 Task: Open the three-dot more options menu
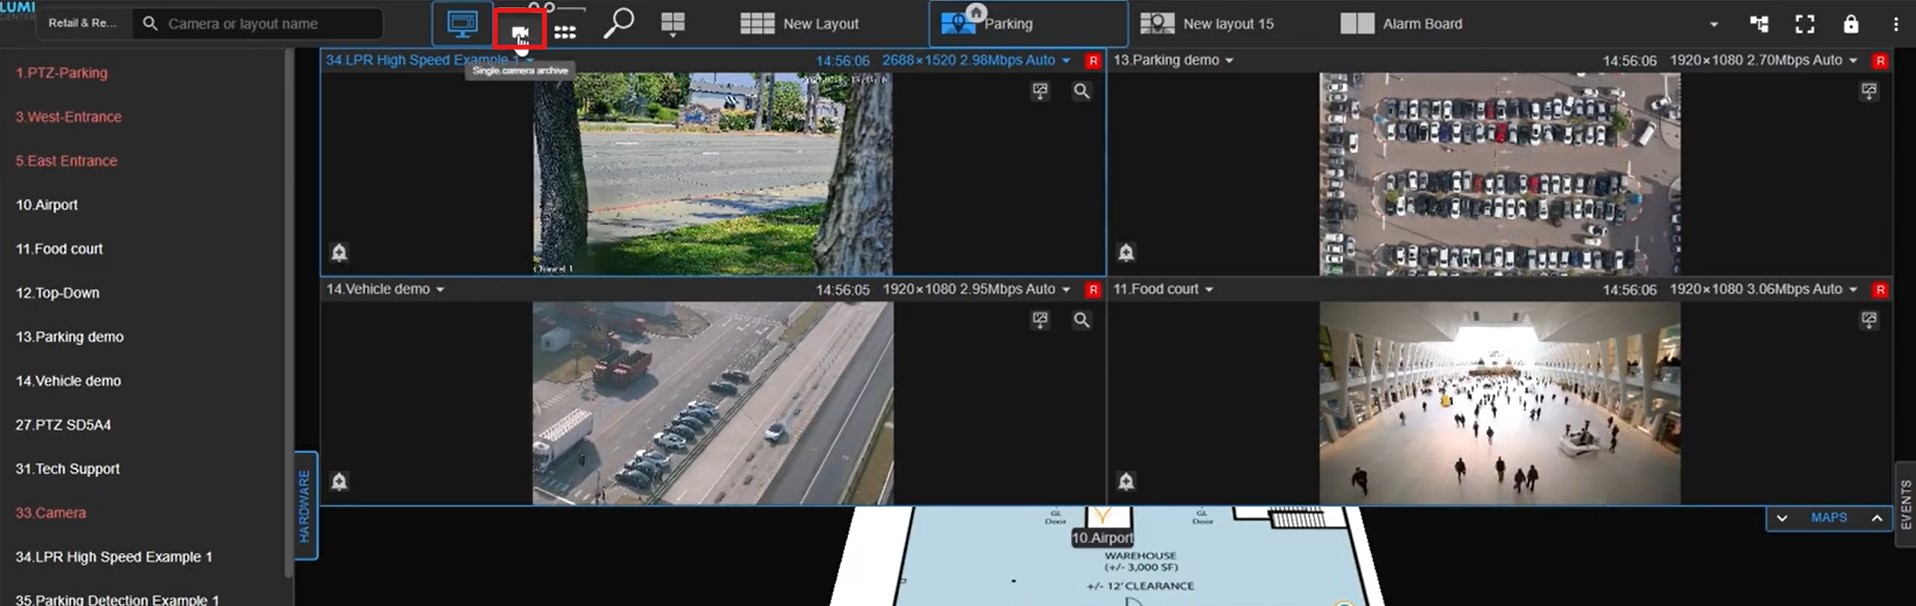click(1895, 24)
